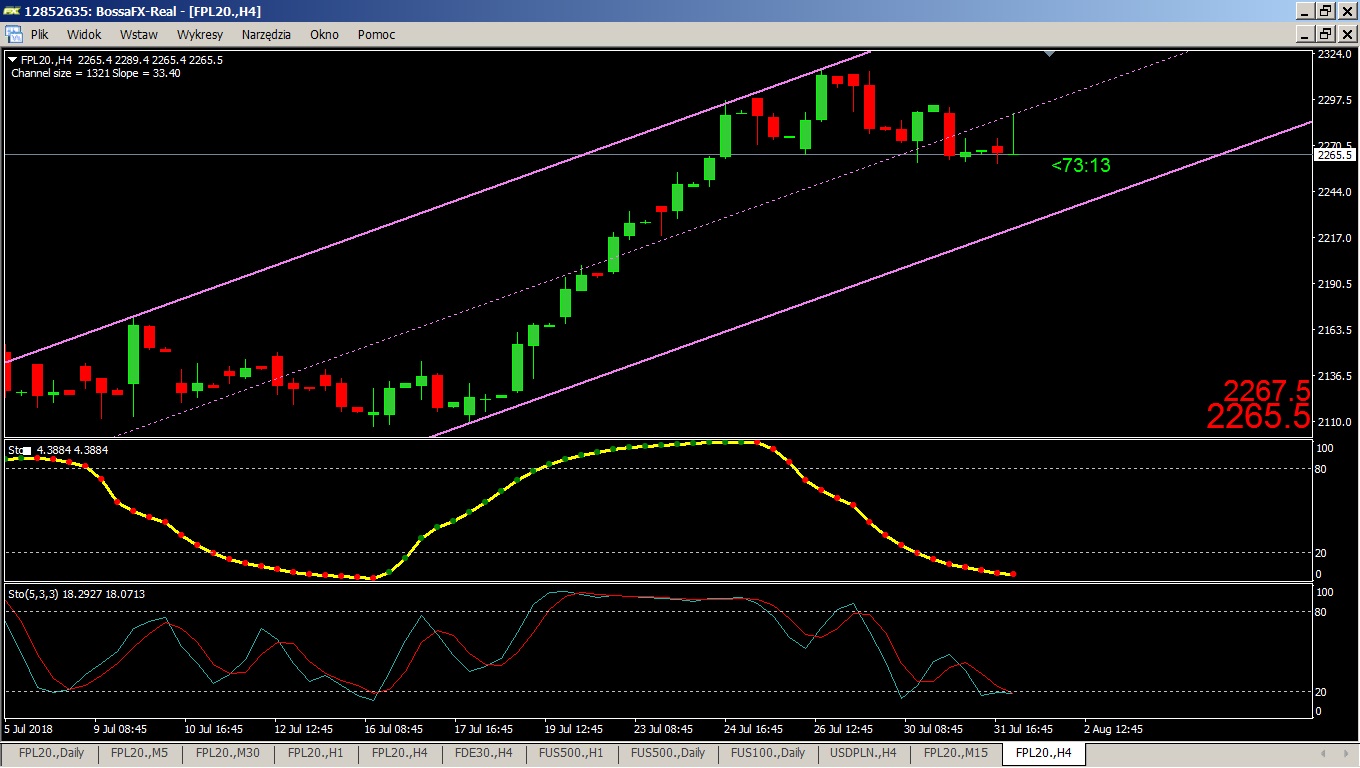
Task: Expand the triangle before FPL20.,H4 chart title
Action: (13, 60)
